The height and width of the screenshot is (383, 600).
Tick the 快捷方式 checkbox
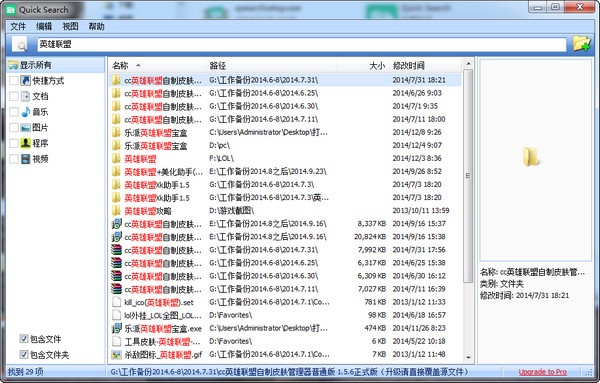point(14,80)
